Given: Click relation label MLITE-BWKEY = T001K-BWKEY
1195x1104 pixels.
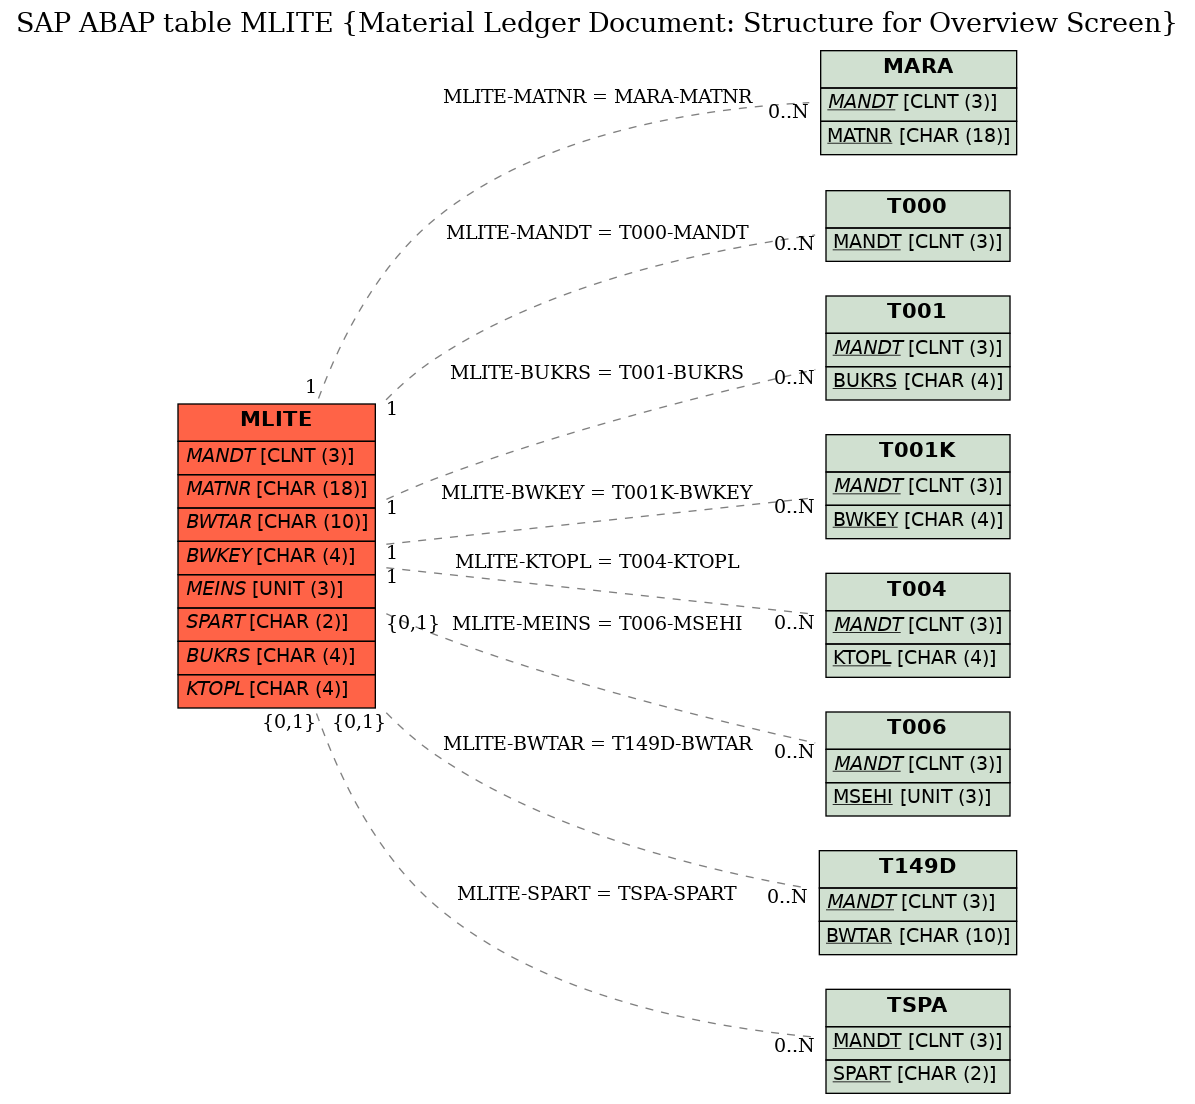Looking at the screenshot, I should point(597,492).
